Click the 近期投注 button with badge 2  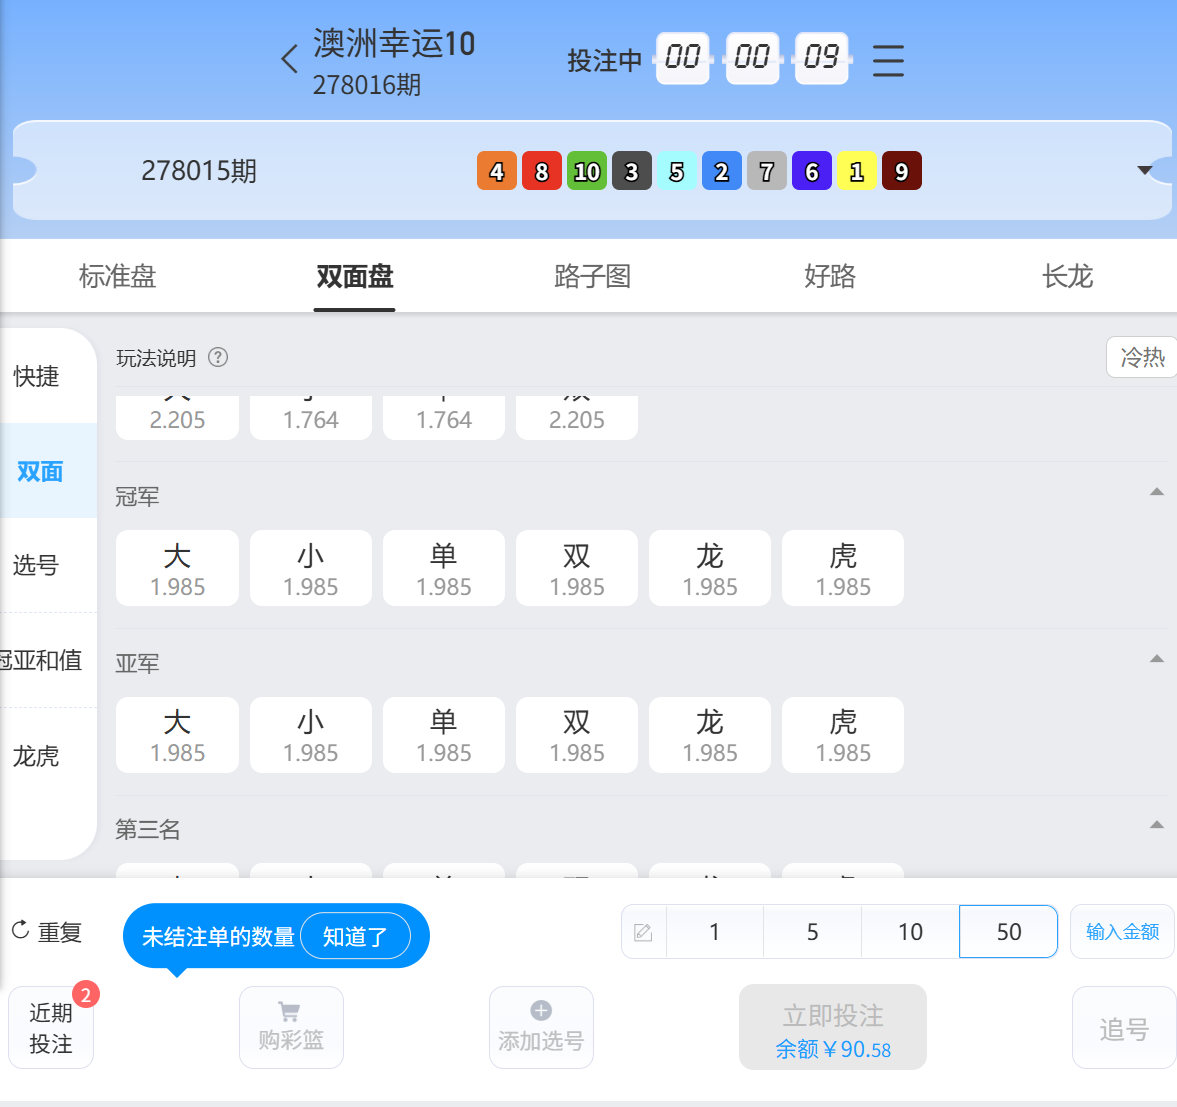coord(50,1027)
